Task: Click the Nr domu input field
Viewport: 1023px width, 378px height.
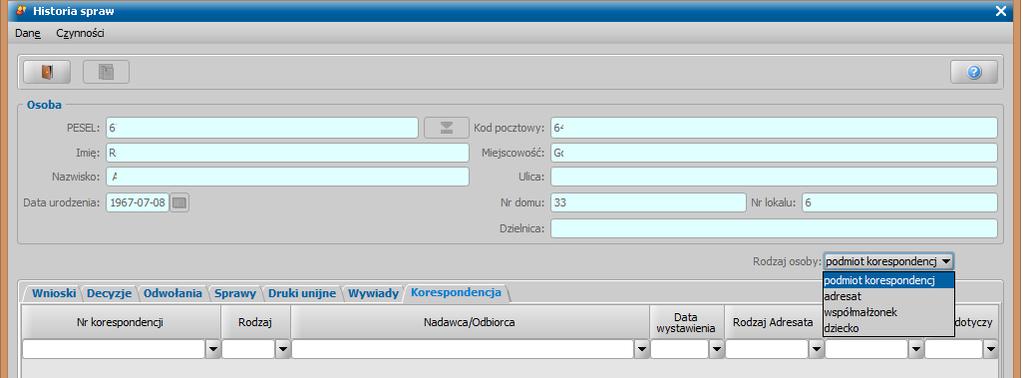Action: coord(648,203)
